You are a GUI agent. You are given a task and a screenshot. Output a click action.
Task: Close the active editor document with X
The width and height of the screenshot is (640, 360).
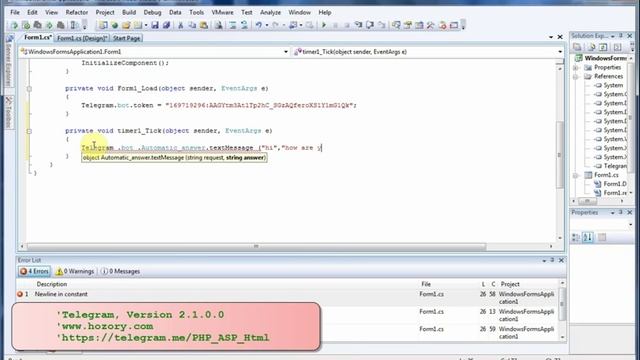[x=560, y=37]
